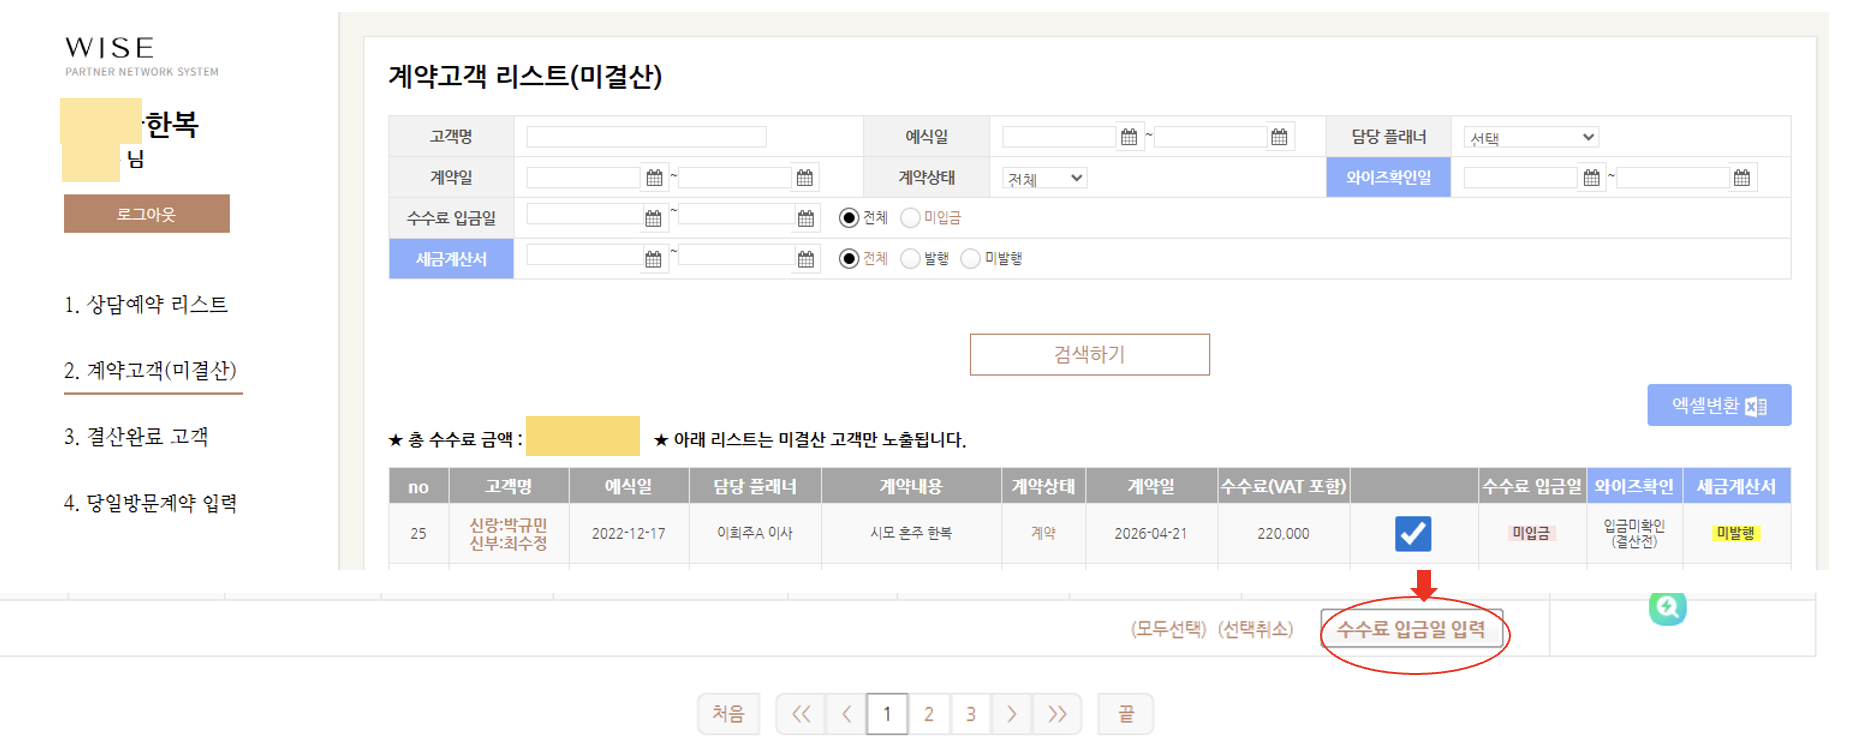Screen dimensions: 1850x748
Task: Click the 와이즈확인일 end date calendar icon
Action: (1742, 178)
